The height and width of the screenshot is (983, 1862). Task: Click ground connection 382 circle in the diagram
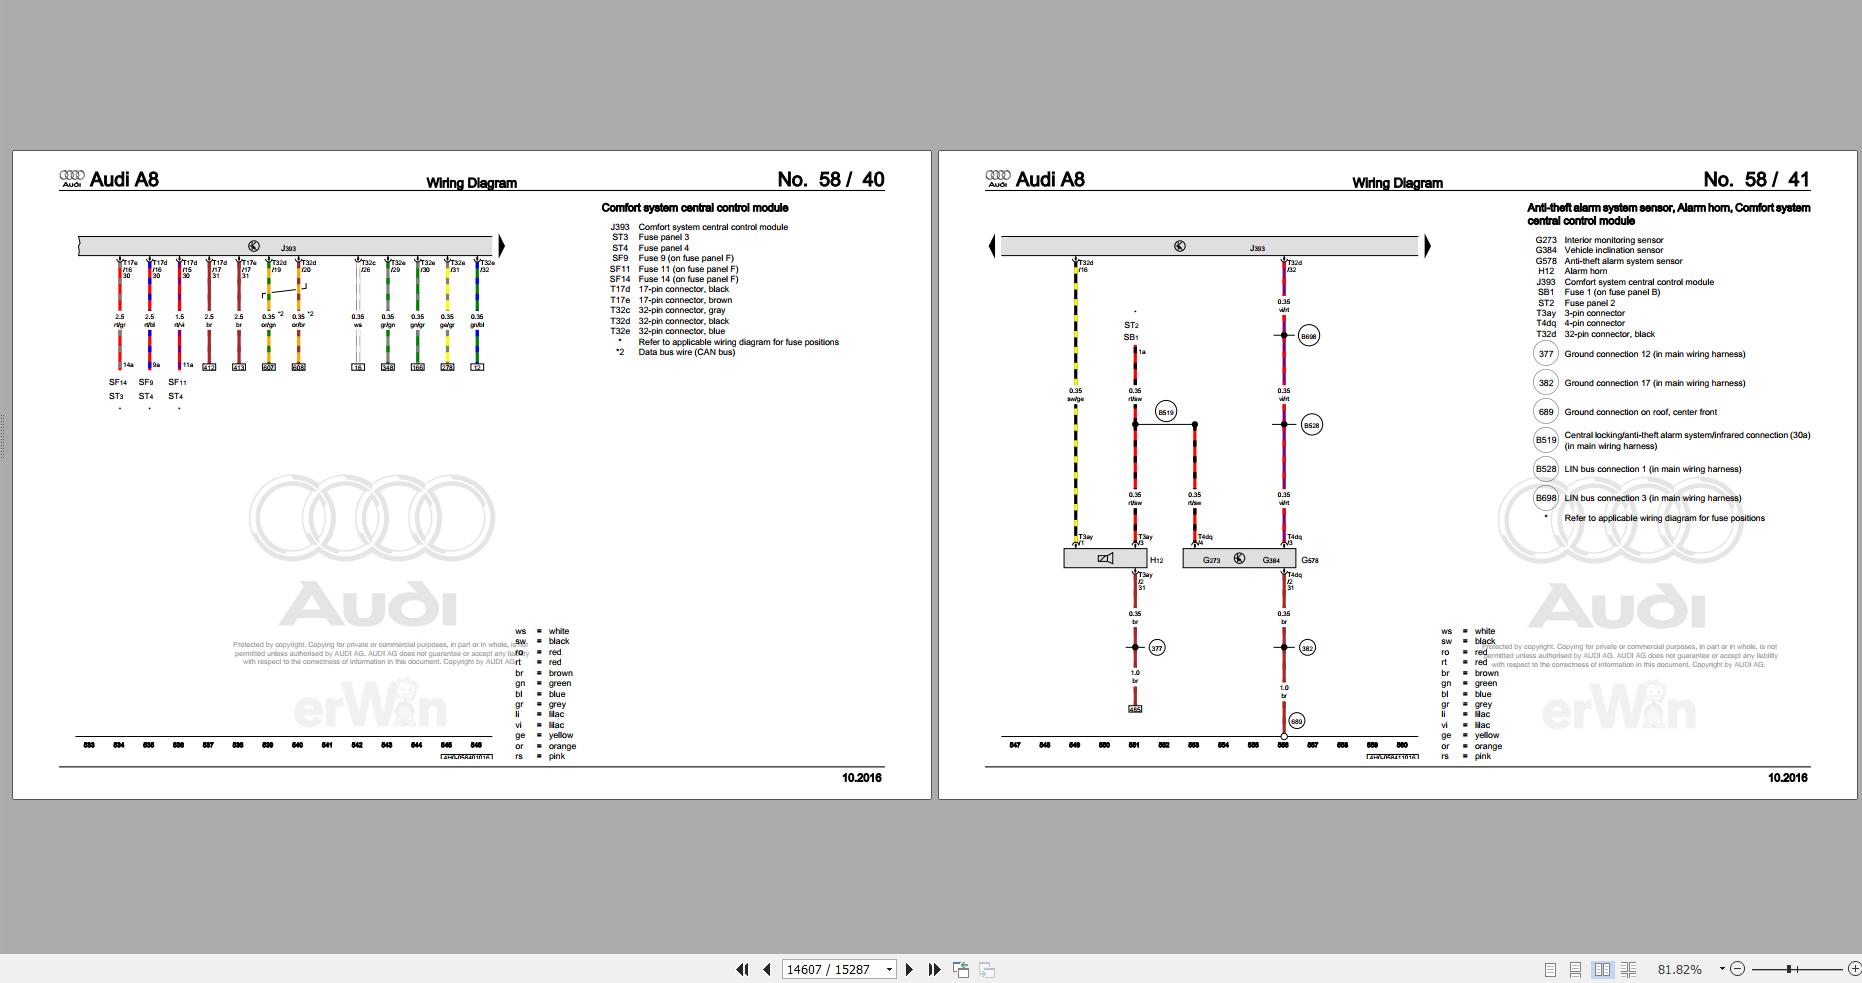(1307, 648)
